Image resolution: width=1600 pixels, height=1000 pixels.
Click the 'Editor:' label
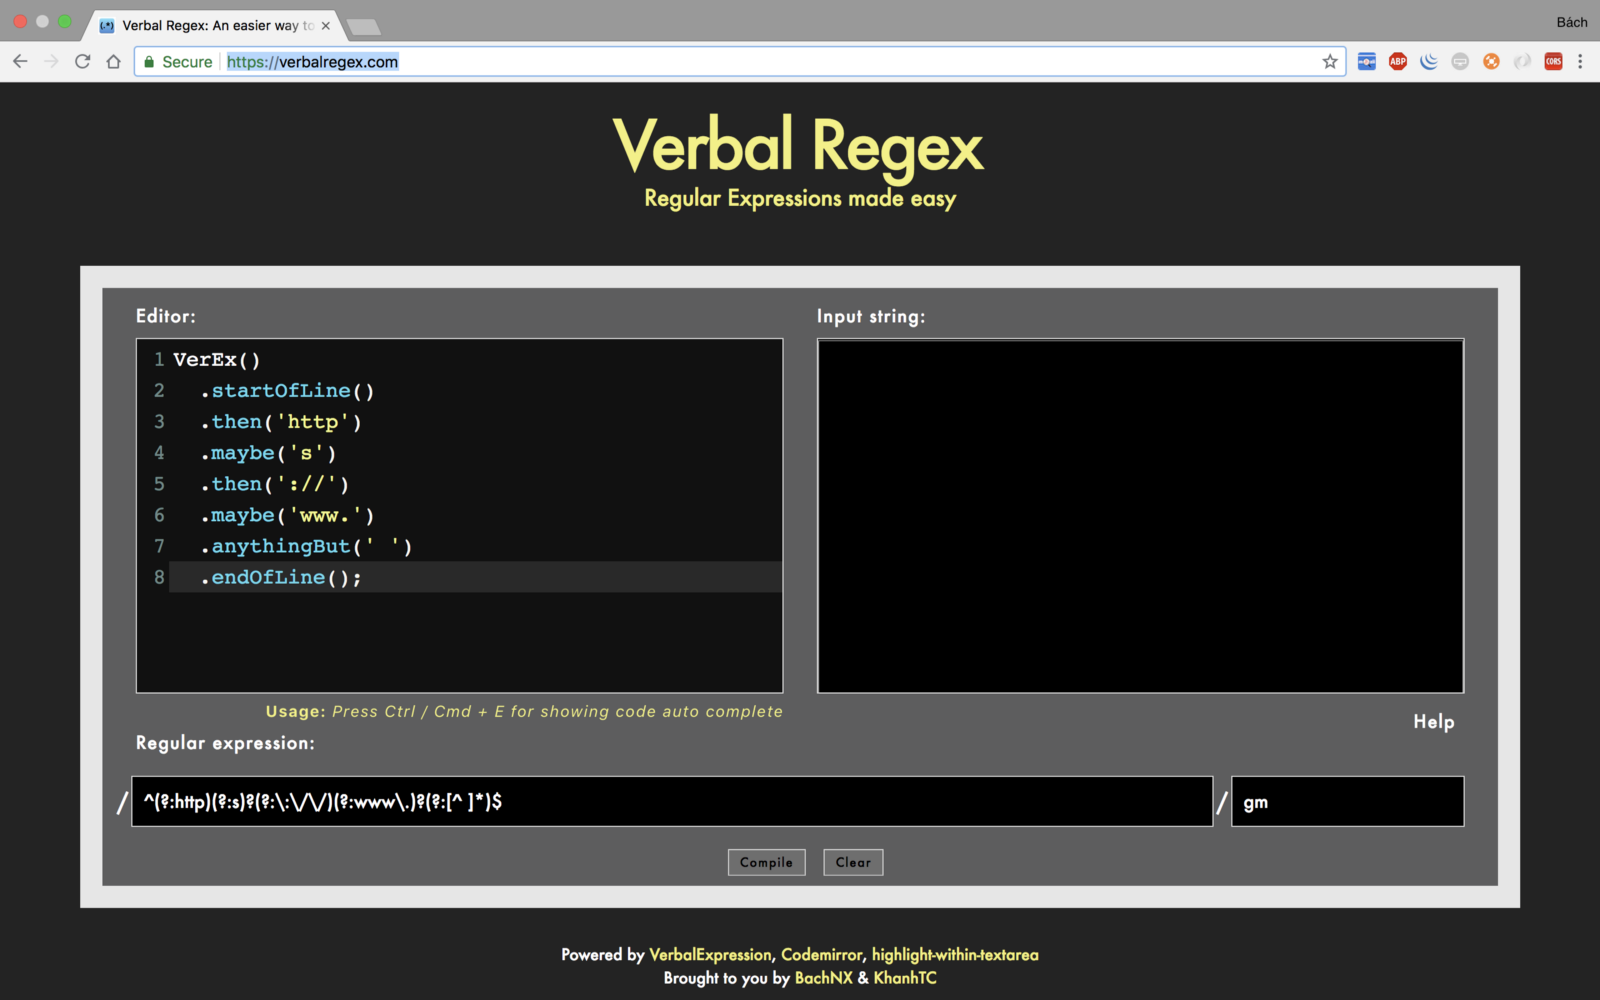pos(166,316)
